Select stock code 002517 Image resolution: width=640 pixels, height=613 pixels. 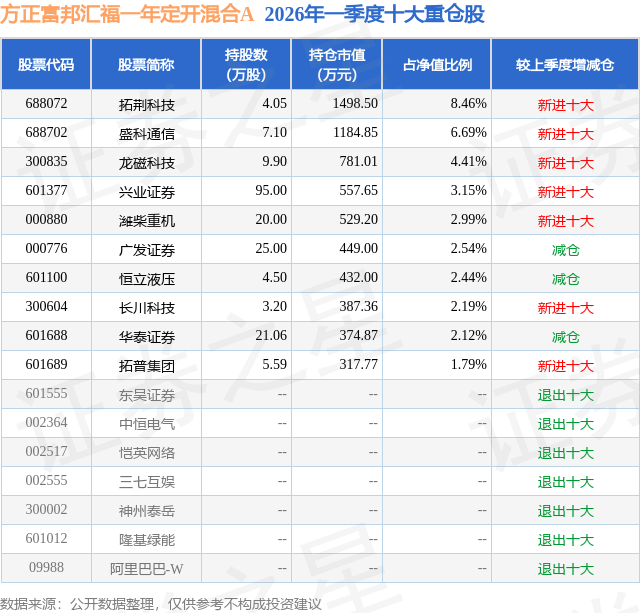(x=46, y=451)
